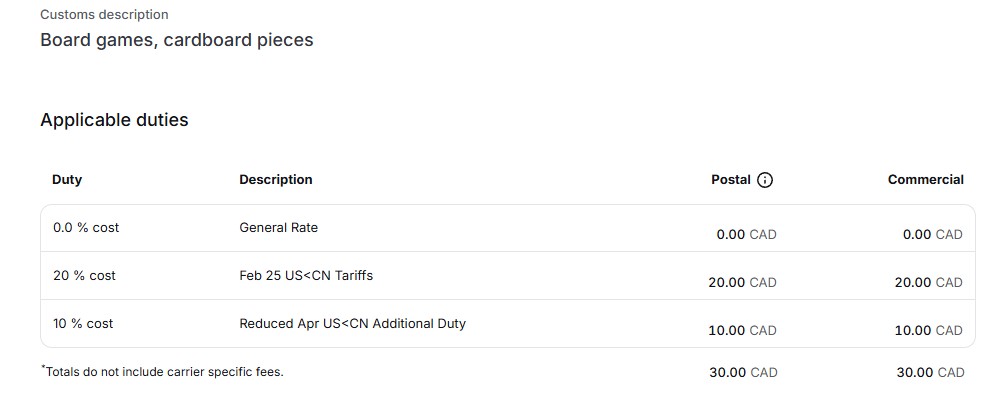The height and width of the screenshot is (420, 1005).
Task: Click the Description column header
Action: 275,180
